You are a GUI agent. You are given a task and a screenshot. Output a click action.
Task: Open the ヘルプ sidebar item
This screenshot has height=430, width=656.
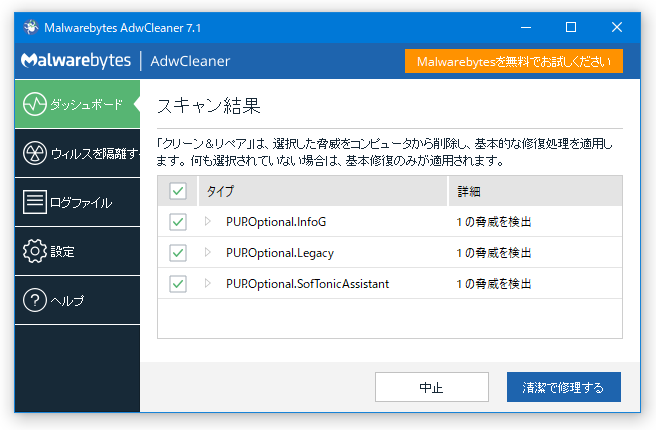pyautogui.click(x=77, y=300)
